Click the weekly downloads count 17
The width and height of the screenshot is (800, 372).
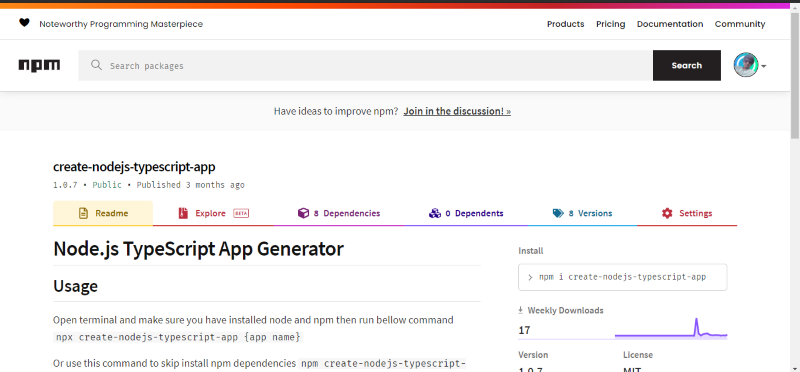(x=524, y=331)
